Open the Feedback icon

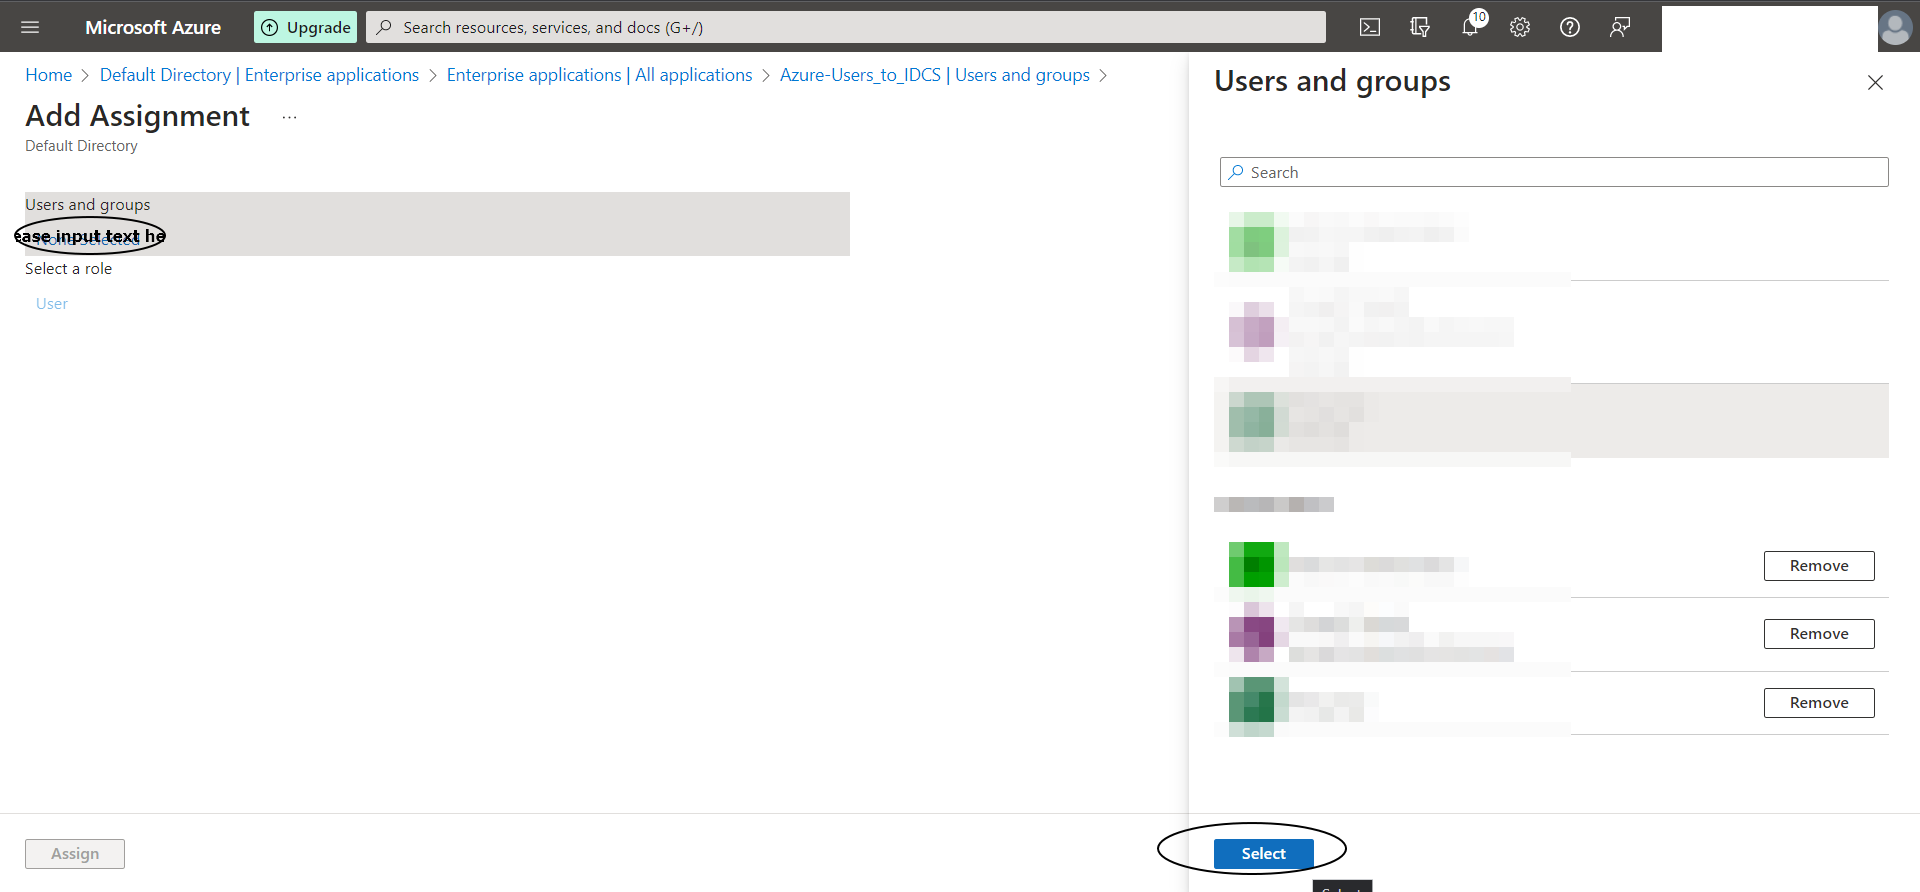(1620, 27)
